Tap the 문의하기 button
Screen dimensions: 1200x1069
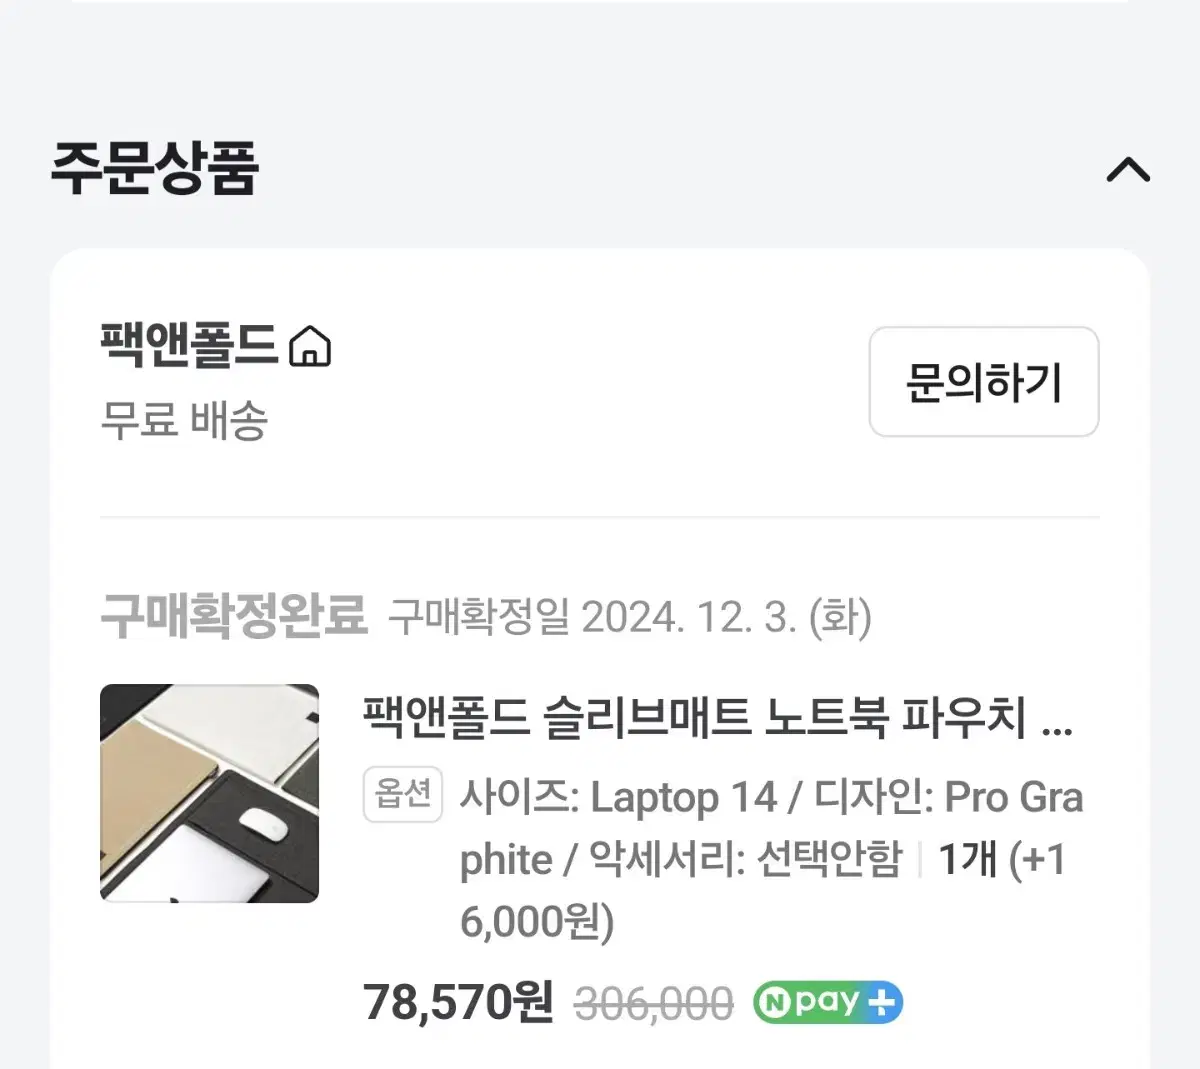984,381
